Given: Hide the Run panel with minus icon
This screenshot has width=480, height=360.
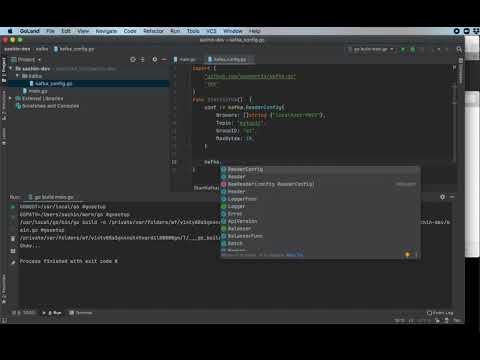Looking at the screenshot, I should tap(452, 197).
